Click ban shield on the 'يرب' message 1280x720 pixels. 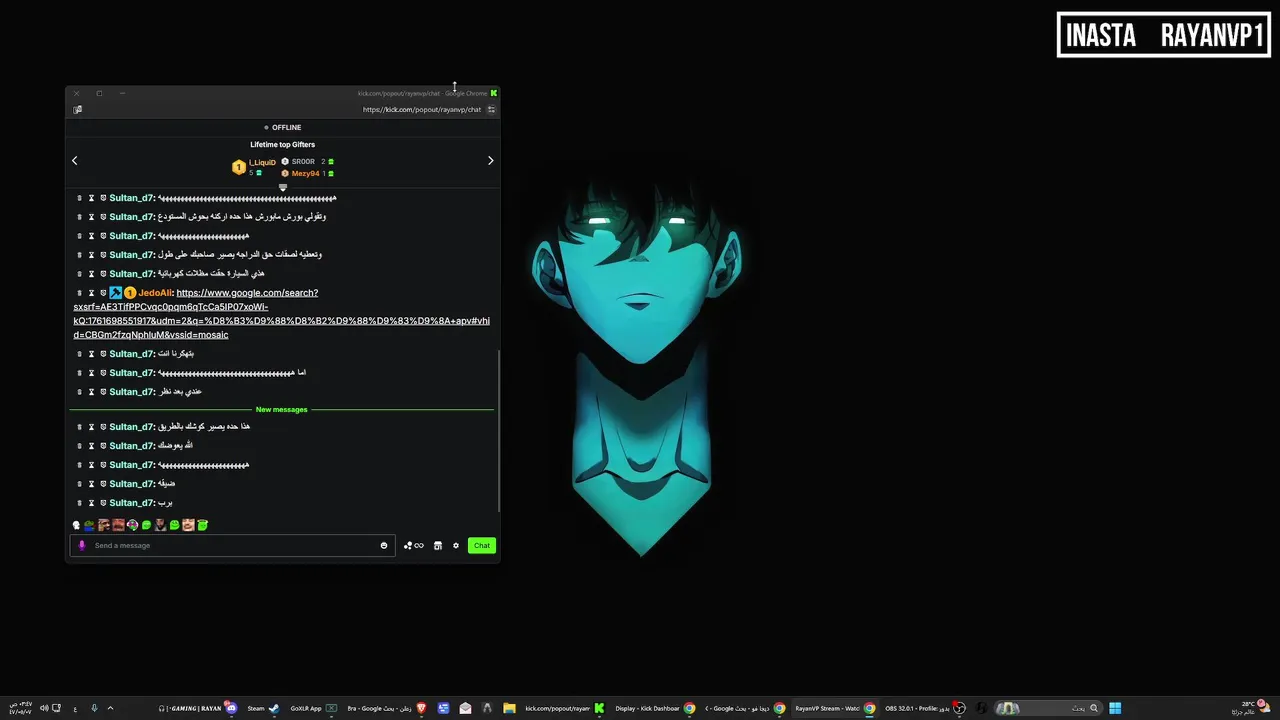(x=103, y=503)
